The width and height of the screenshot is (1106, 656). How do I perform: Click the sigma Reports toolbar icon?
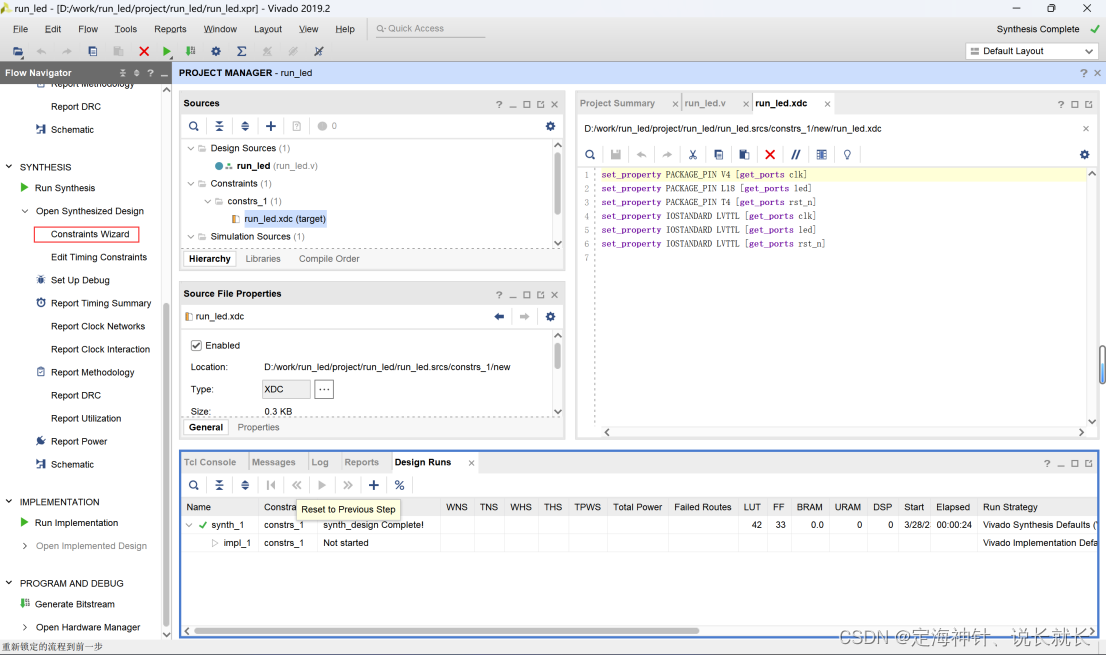[x=241, y=51]
